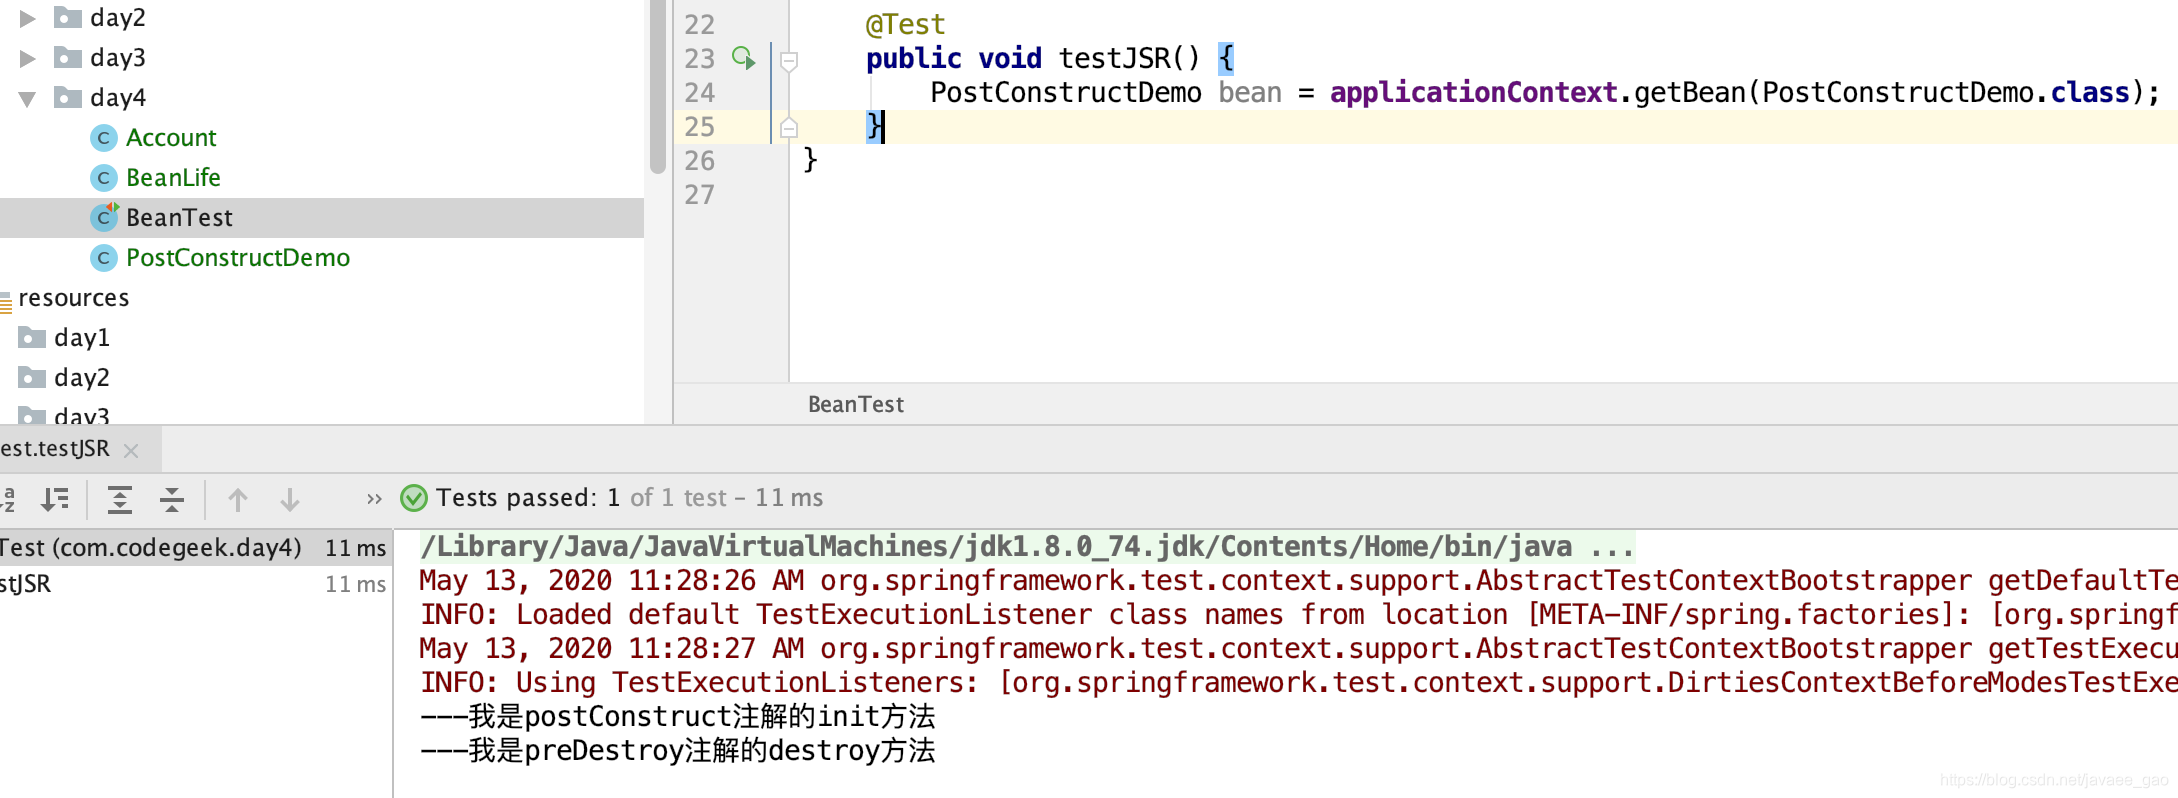
Task: Click line number 24 in gutter
Action: click(700, 93)
